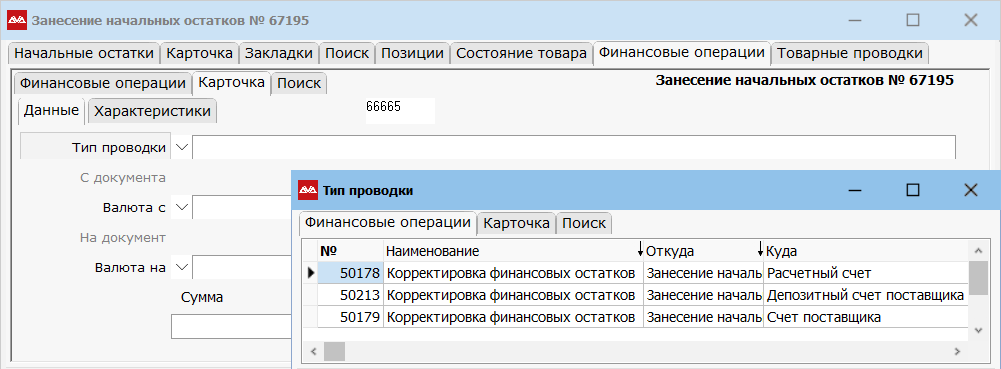Image resolution: width=1001 pixels, height=369 pixels.
Task: Switch to the Характеристики sub-tab
Action: [152, 111]
